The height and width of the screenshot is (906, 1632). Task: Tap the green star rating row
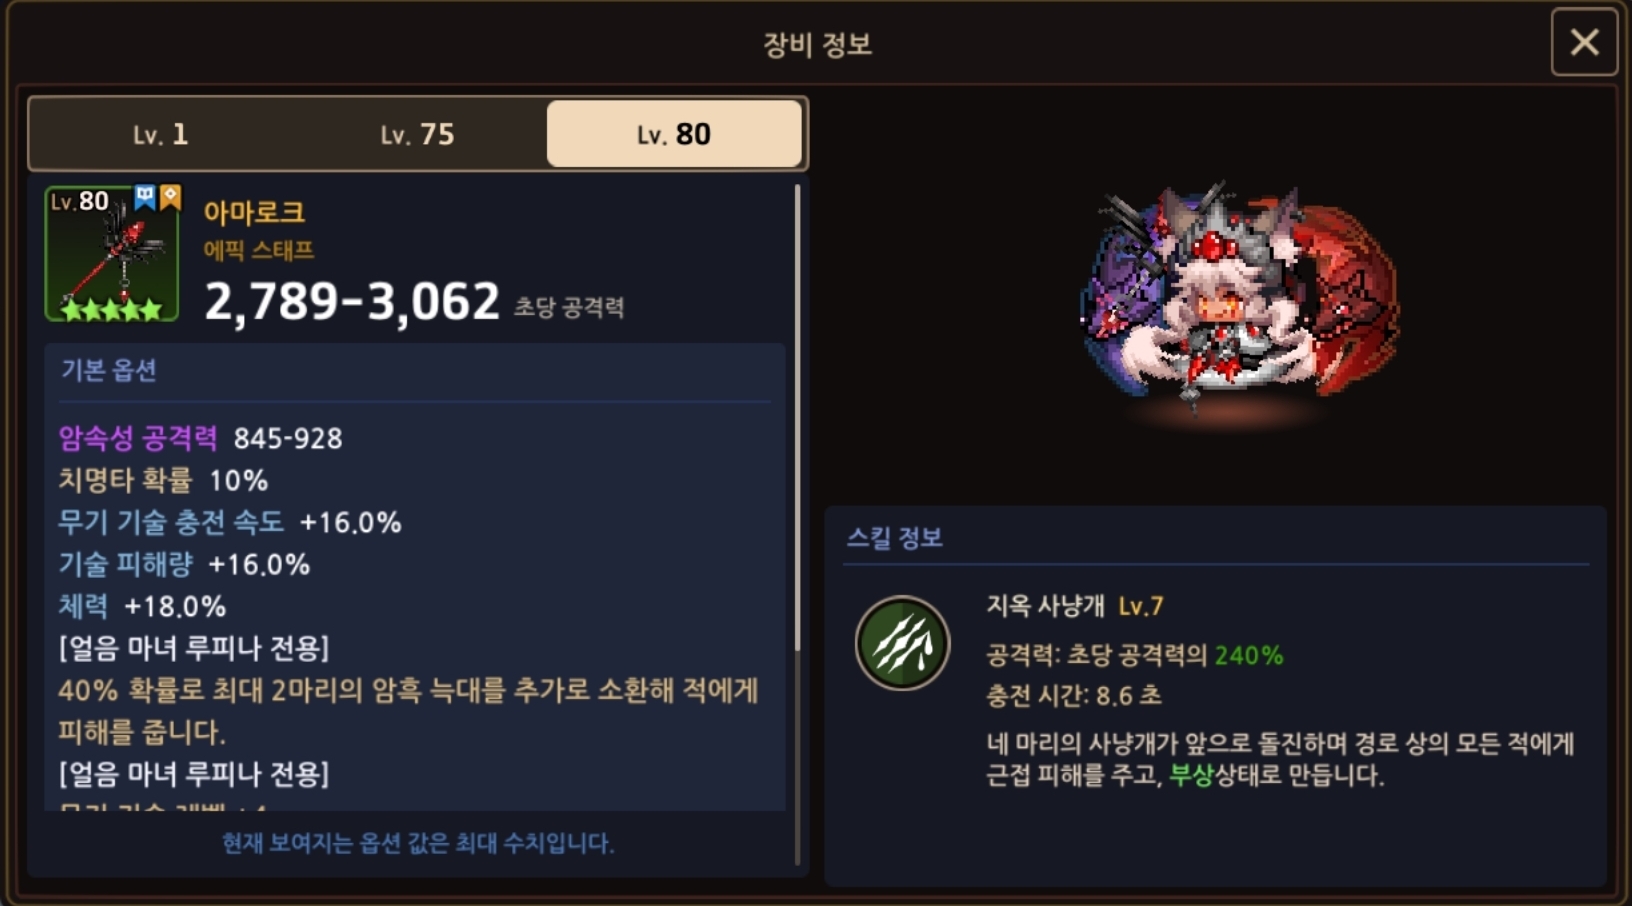pyautogui.click(x=111, y=309)
